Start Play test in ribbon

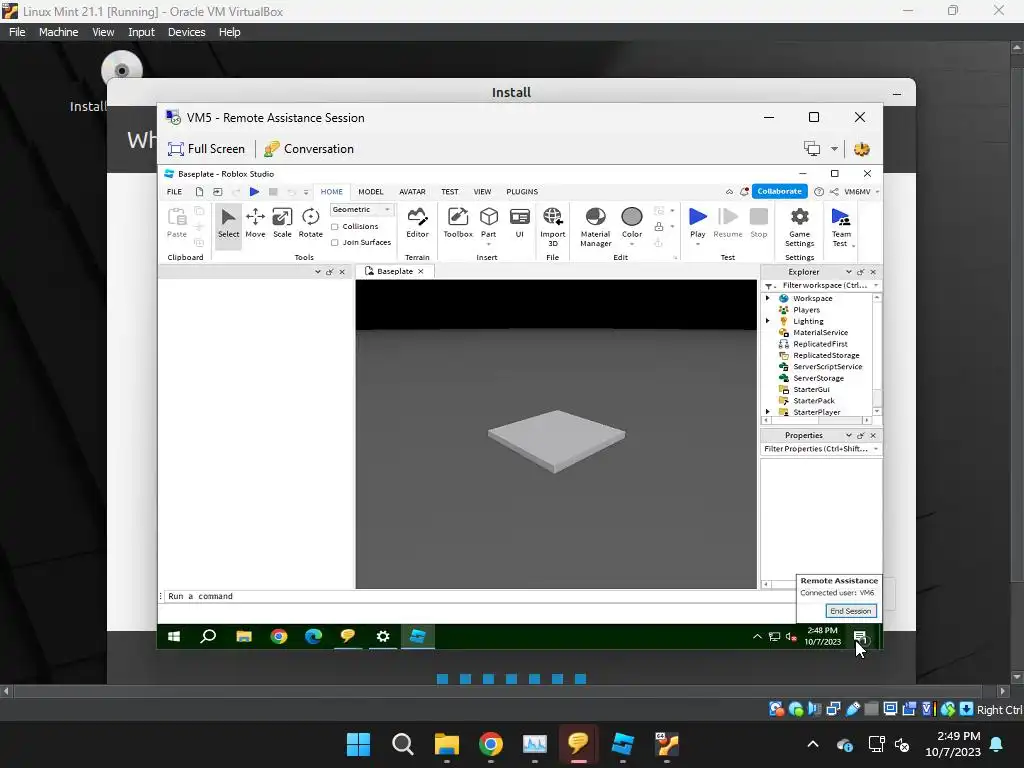[x=697, y=222]
